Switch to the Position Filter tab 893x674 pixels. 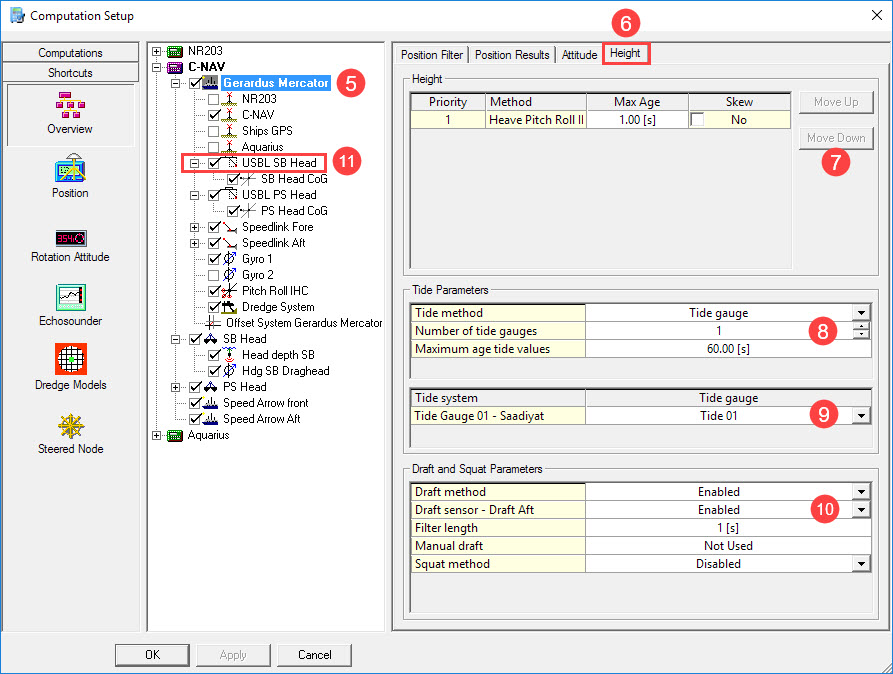(432, 55)
